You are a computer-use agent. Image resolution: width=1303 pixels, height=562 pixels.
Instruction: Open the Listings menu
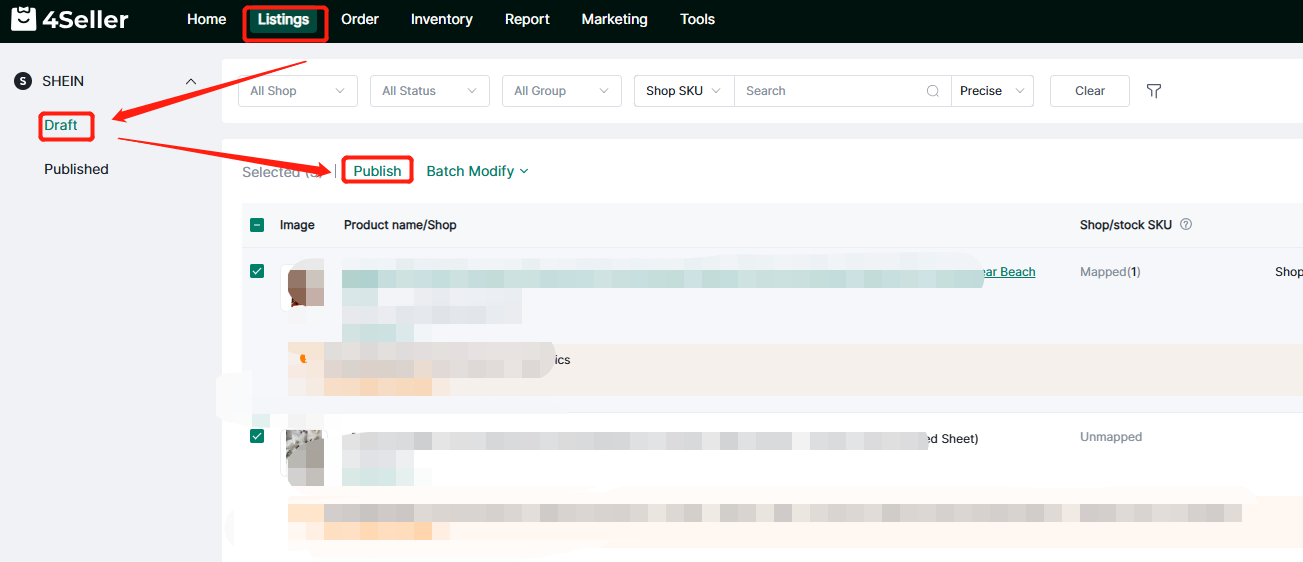click(283, 20)
